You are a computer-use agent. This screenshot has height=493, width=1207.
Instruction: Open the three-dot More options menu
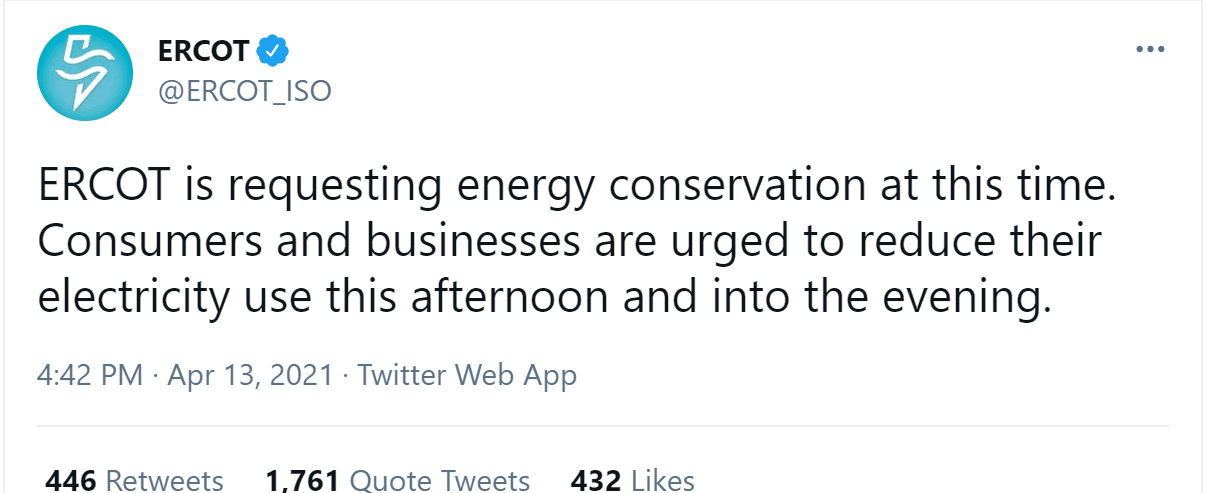click(x=1150, y=50)
